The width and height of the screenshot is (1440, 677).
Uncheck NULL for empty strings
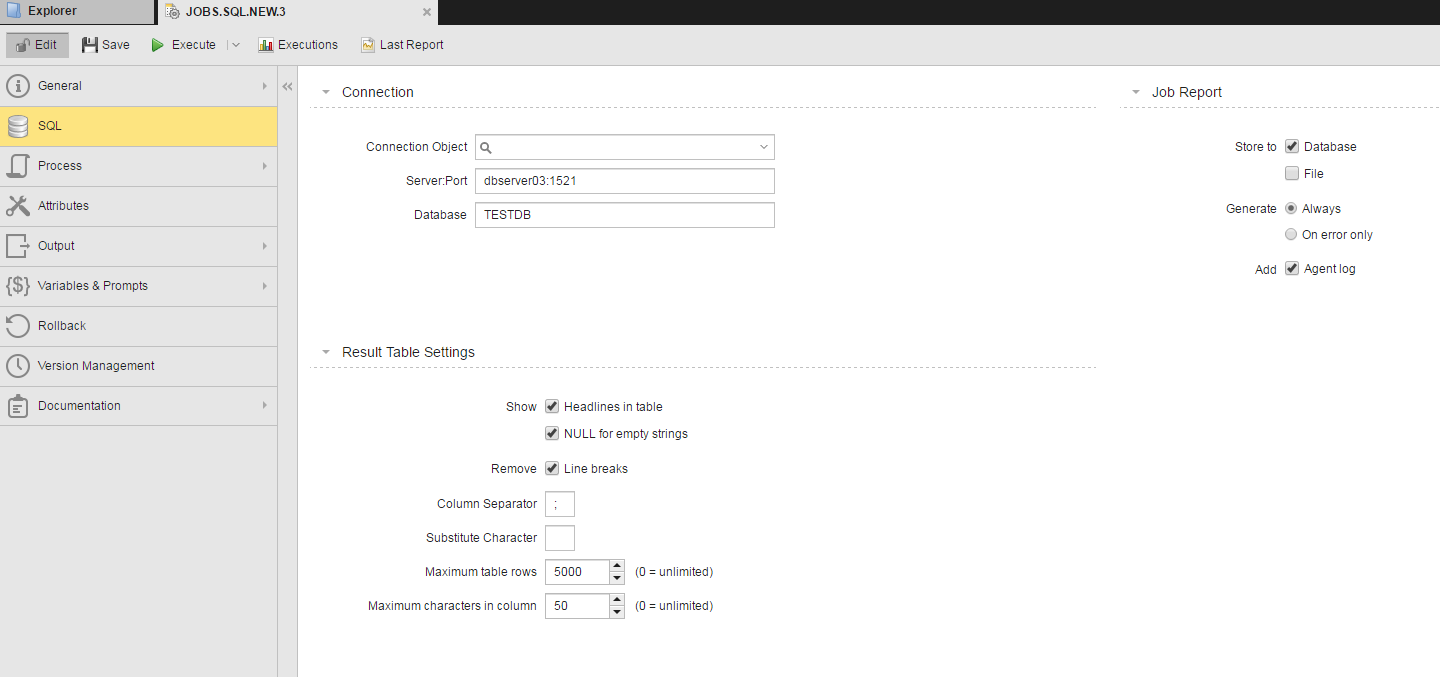552,433
